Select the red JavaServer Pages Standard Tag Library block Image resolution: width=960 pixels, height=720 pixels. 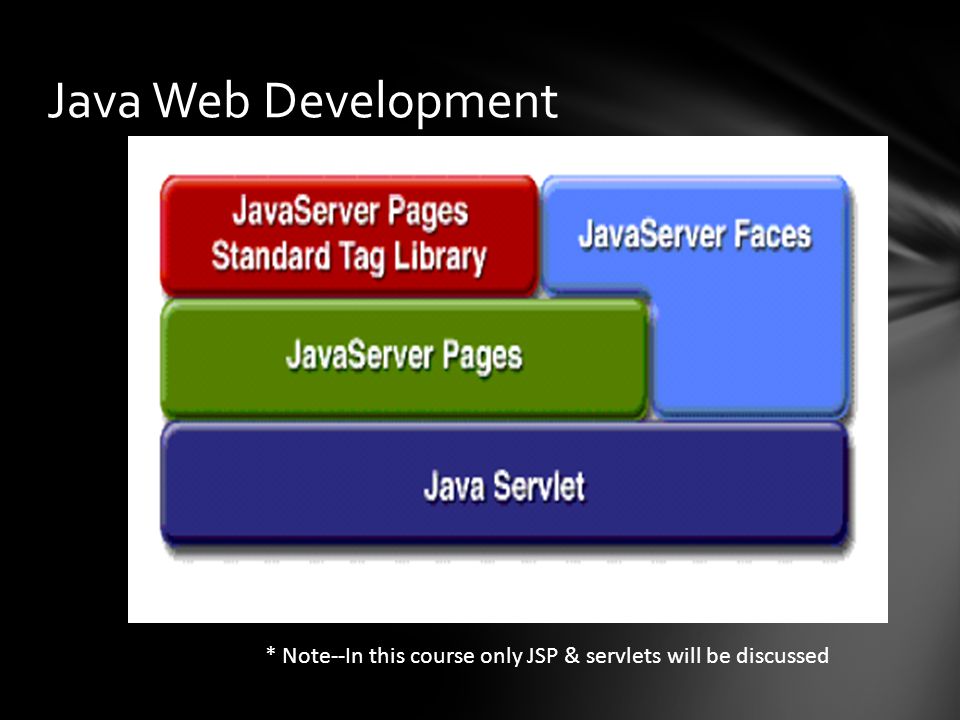coord(349,235)
